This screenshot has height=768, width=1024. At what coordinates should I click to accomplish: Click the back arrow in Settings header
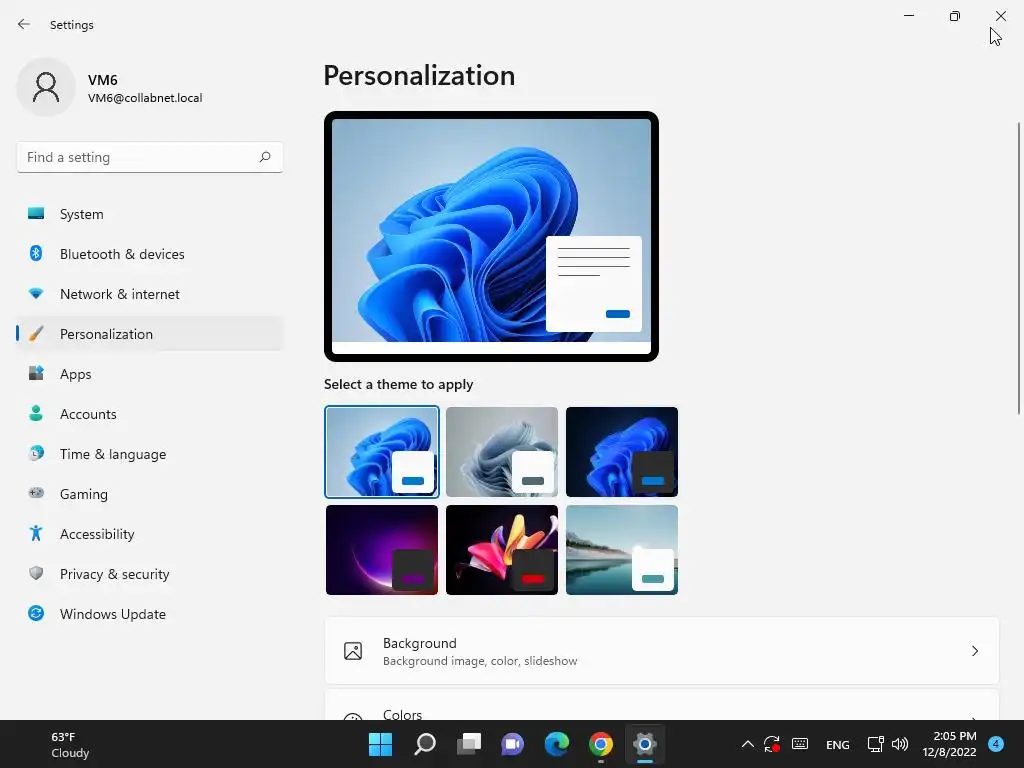[x=24, y=24]
